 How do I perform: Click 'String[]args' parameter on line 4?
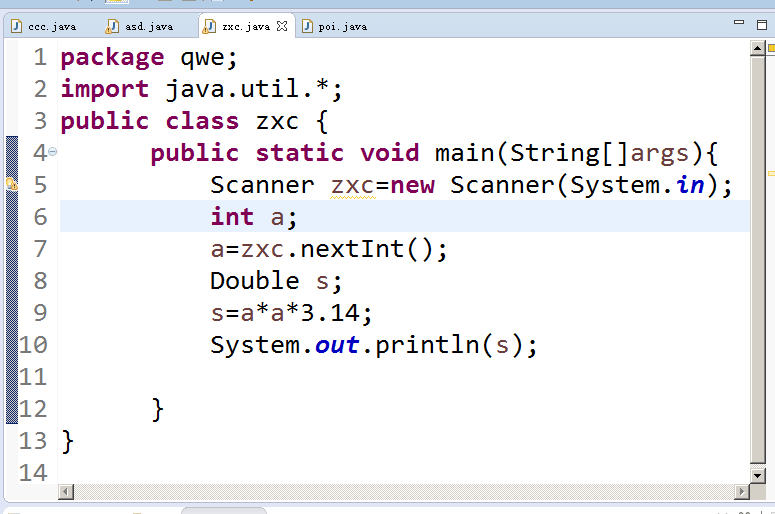coord(599,153)
